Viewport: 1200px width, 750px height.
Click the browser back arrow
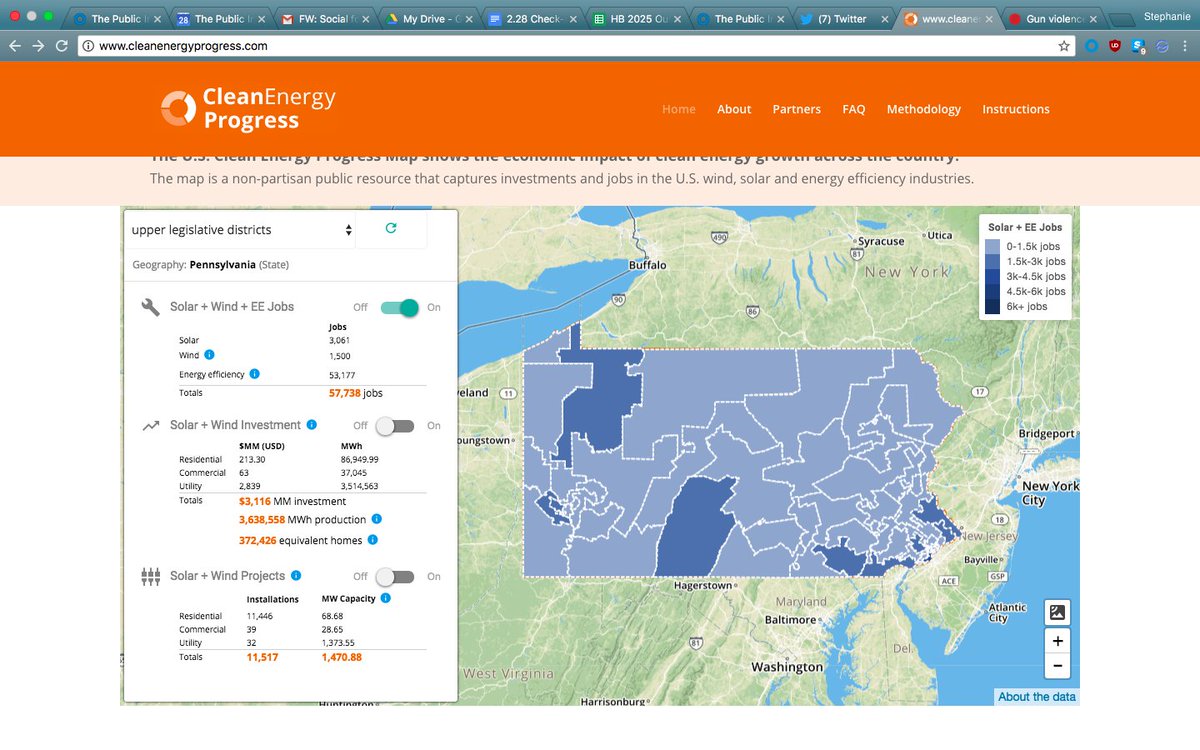(15, 45)
